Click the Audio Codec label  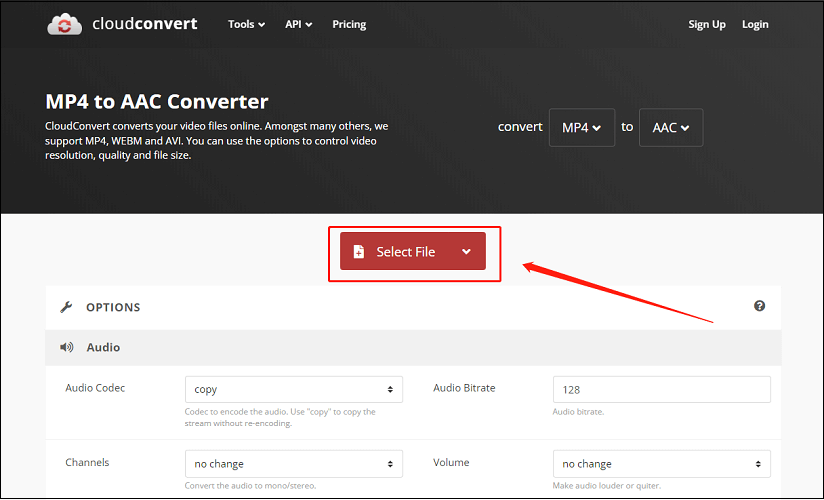tap(95, 388)
